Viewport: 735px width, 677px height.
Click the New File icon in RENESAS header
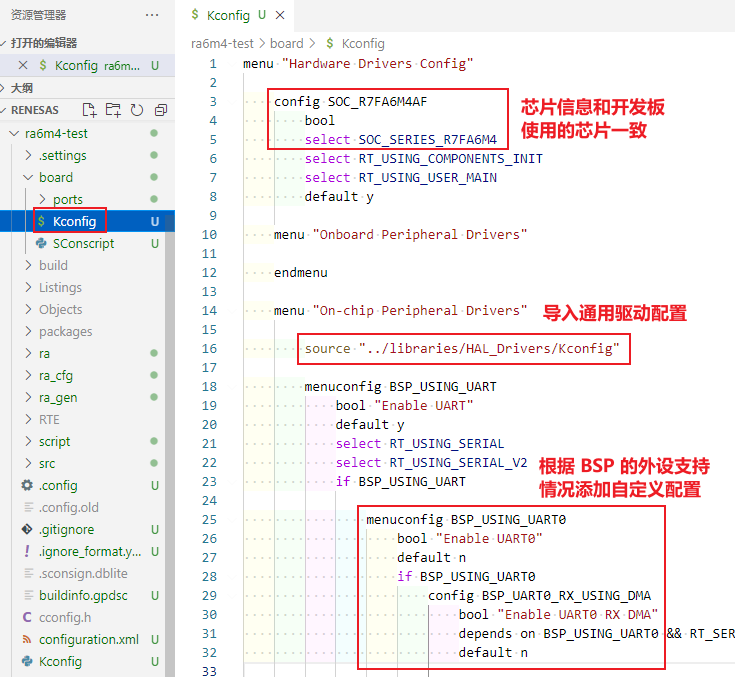click(x=90, y=110)
